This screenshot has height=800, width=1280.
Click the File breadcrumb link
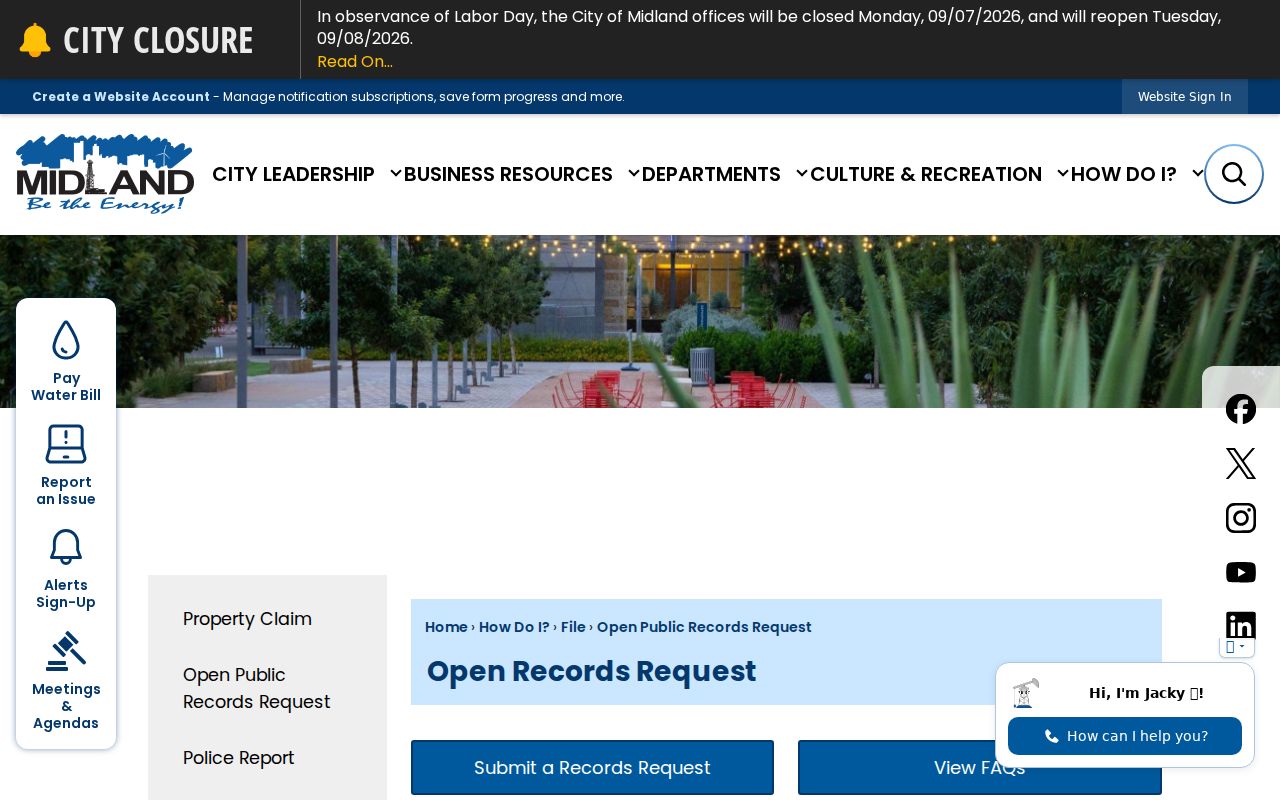pos(573,627)
